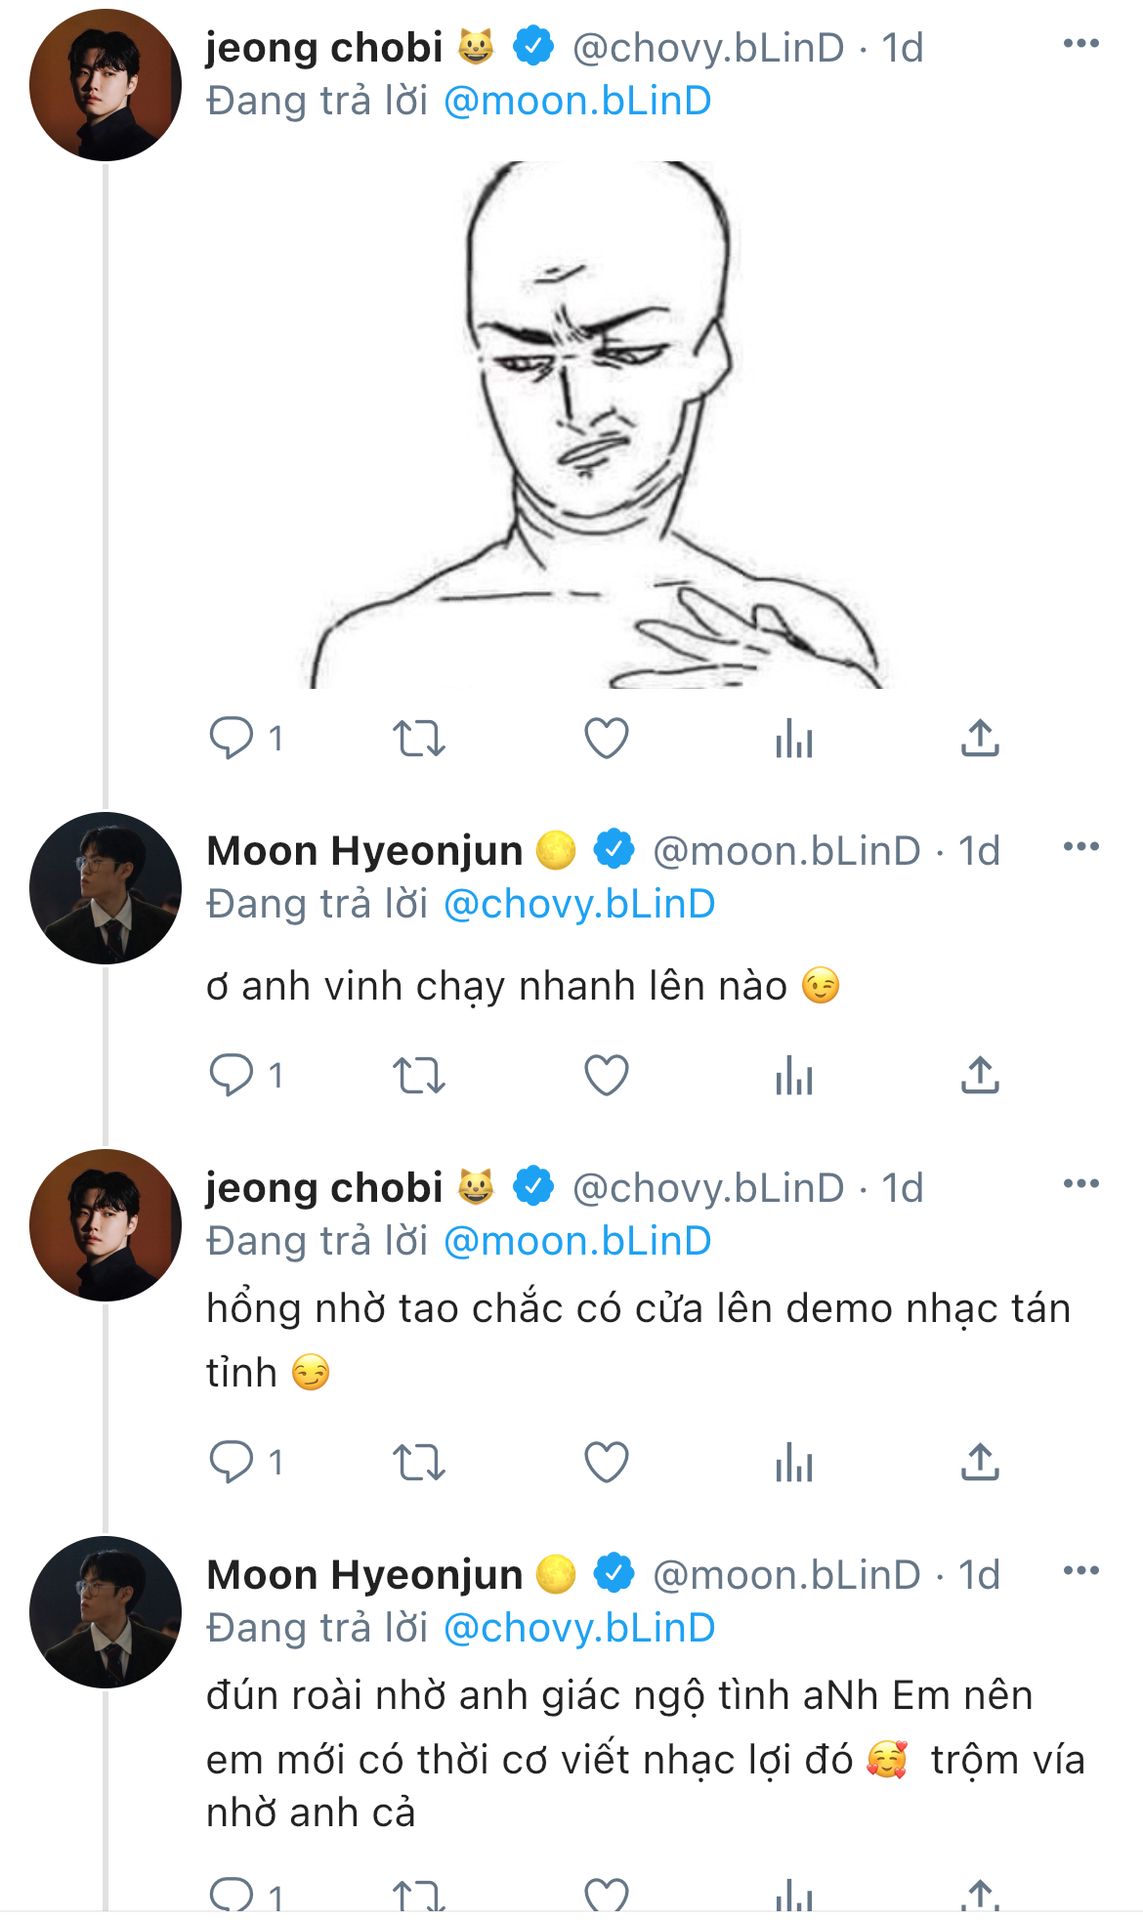Viewport: 1143px width, 1920px height.
Task: Like the 'hổng nhờ tao' tweet
Action: [x=606, y=1463]
